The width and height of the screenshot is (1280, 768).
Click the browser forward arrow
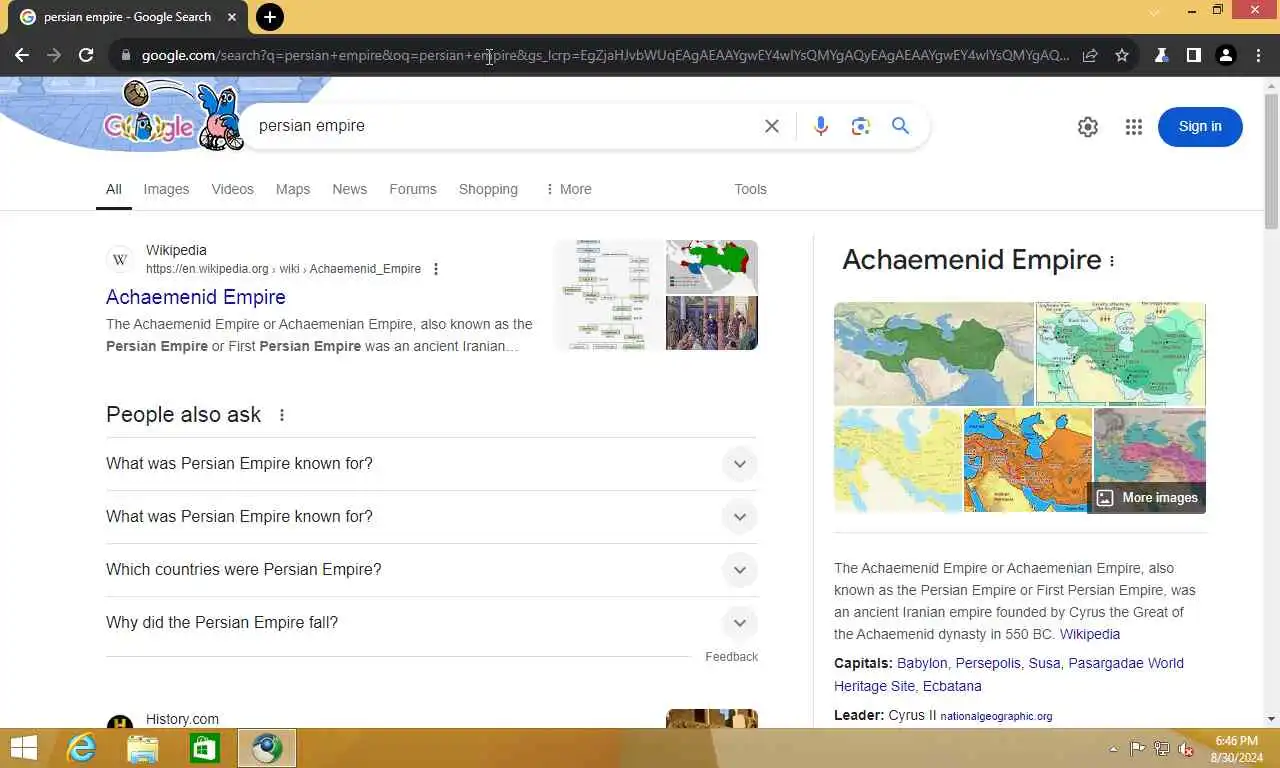point(54,55)
